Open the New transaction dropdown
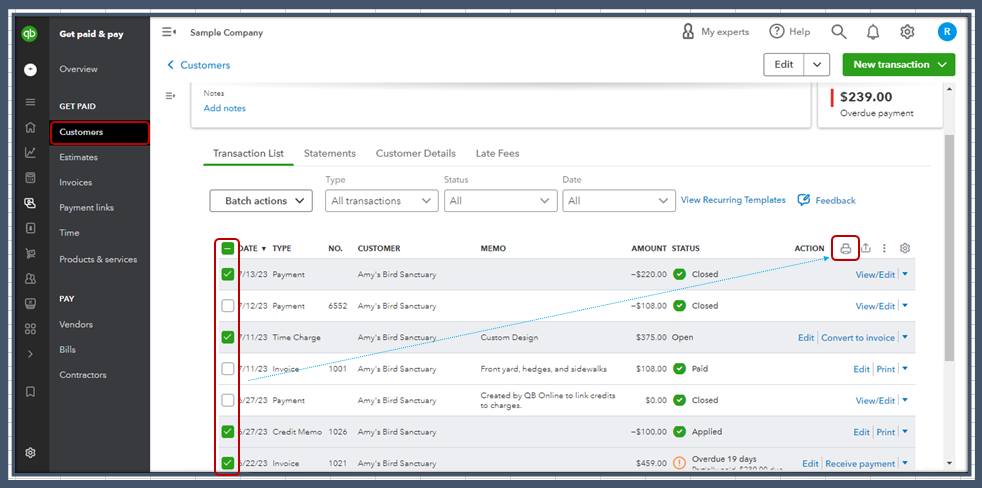 coord(899,65)
